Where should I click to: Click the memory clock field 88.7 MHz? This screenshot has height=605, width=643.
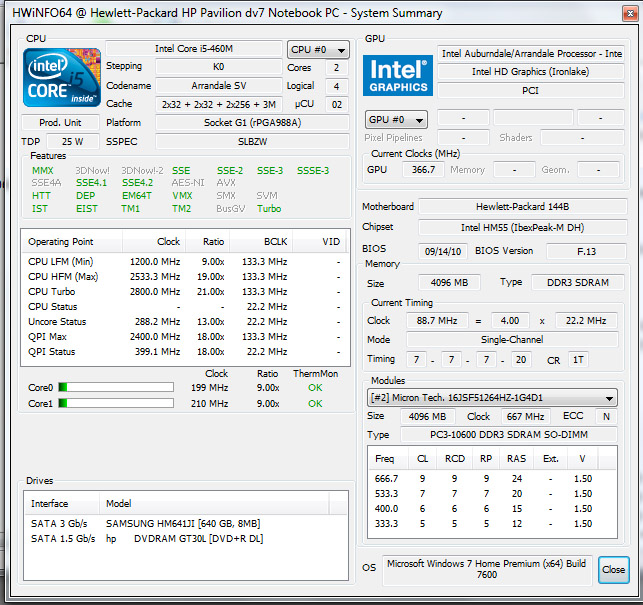[x=437, y=320]
